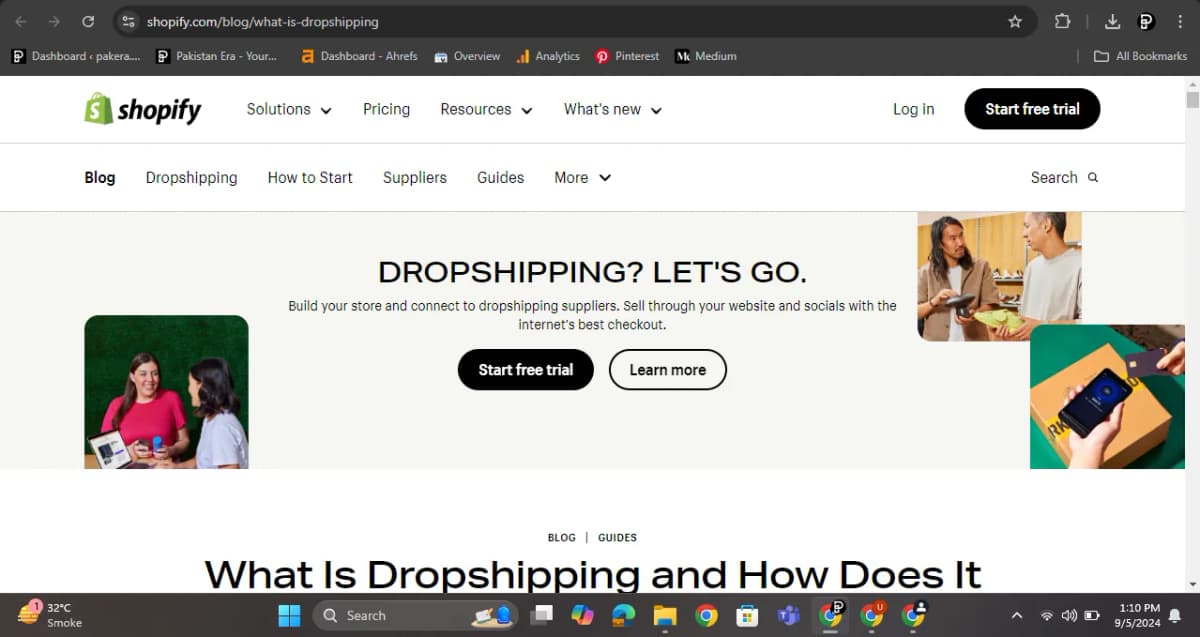The height and width of the screenshot is (637, 1200).
Task: Open the notifications bell icon
Action: click(1175, 616)
